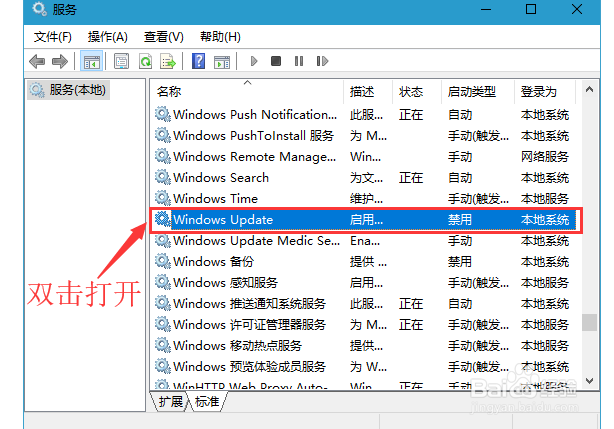Screen dimensions: 614x429
Task: Click the scrollbar up arrow
Action: (x=589, y=90)
